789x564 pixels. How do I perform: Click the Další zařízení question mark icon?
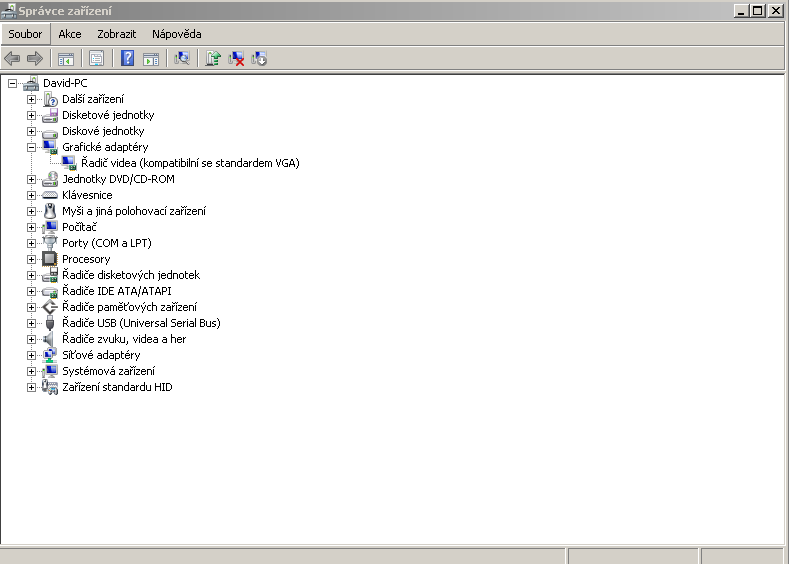[x=50, y=99]
